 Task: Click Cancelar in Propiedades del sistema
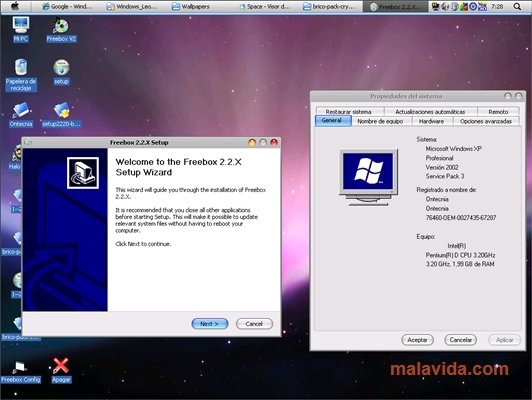coord(460,340)
